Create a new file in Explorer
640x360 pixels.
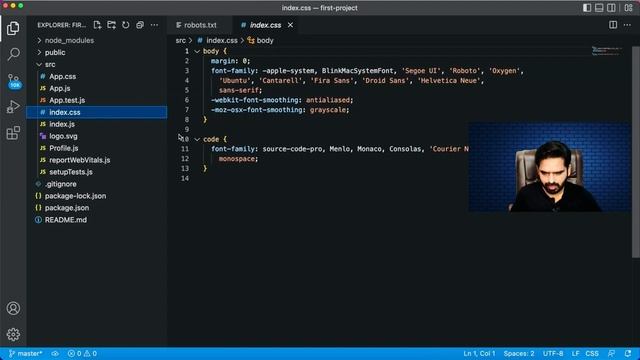coord(97,25)
